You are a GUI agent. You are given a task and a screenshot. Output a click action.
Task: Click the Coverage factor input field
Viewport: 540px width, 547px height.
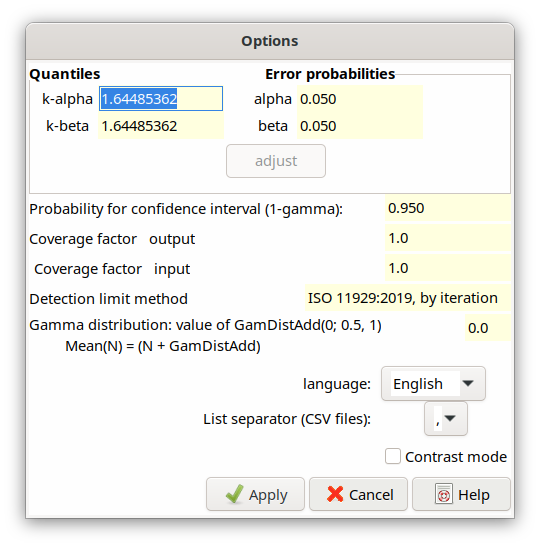[x=448, y=268]
